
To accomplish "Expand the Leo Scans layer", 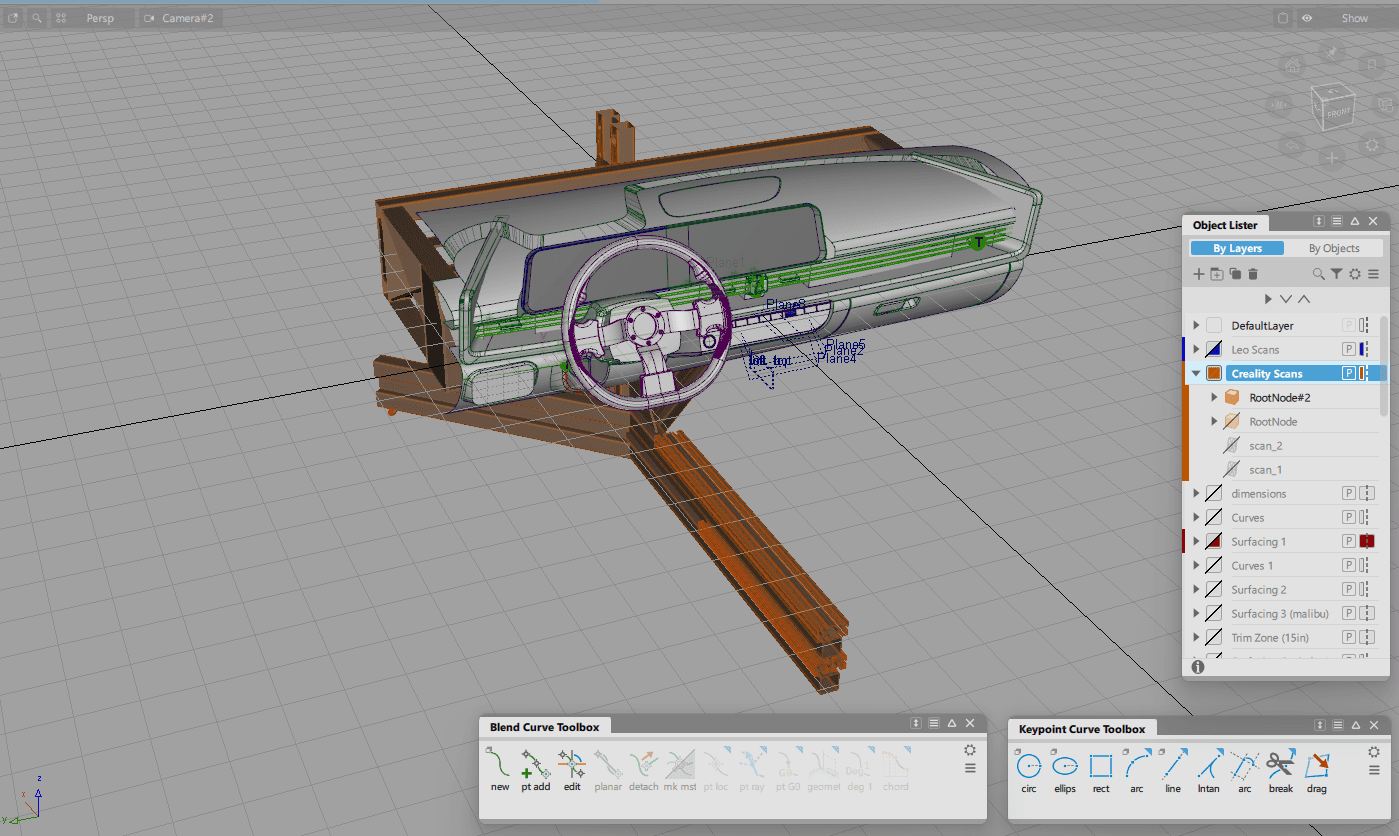I will pyautogui.click(x=1196, y=349).
